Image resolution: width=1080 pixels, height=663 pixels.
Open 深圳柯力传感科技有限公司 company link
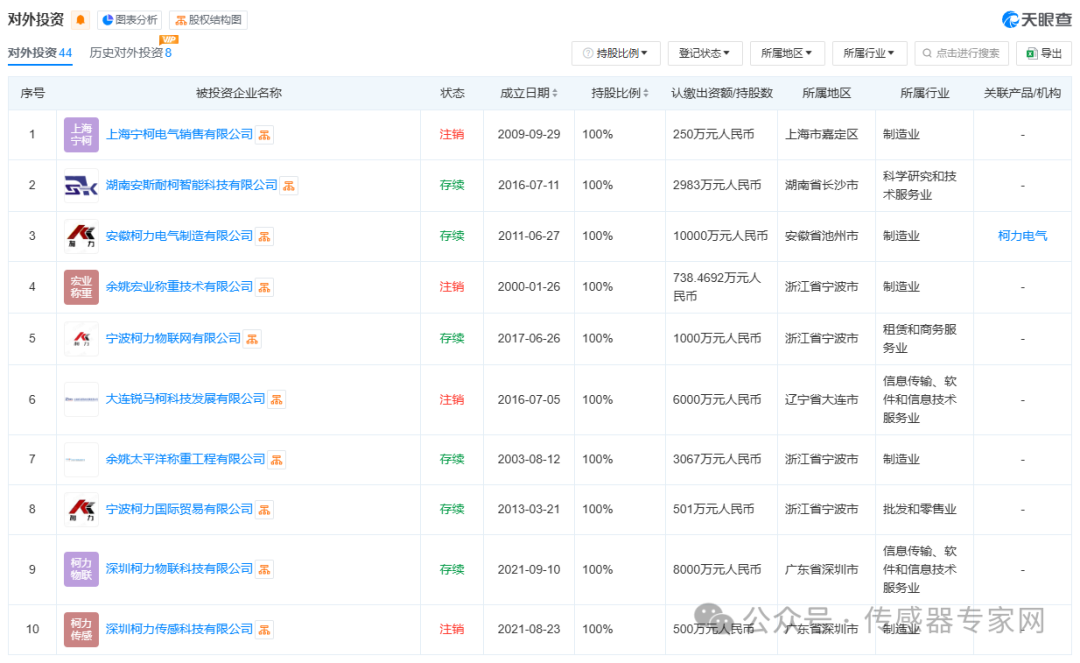[179, 629]
